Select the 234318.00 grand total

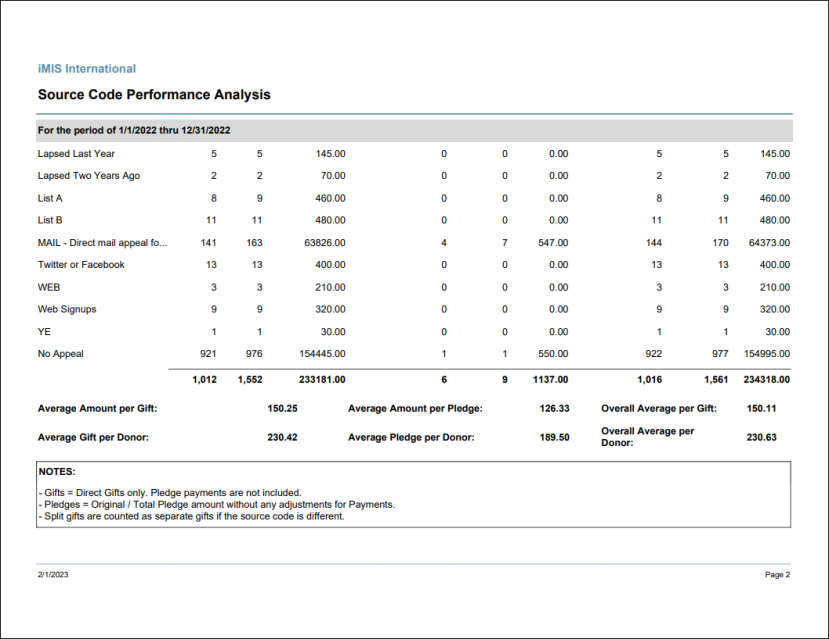(x=767, y=379)
